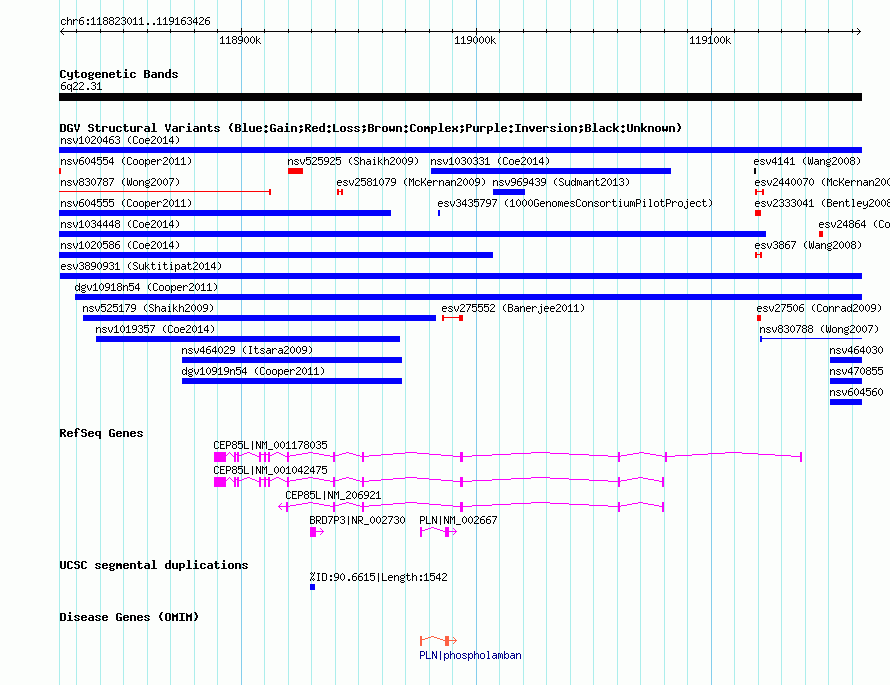Select the Cytogenetic Bands track title
This screenshot has width=890, height=685.
(119, 74)
